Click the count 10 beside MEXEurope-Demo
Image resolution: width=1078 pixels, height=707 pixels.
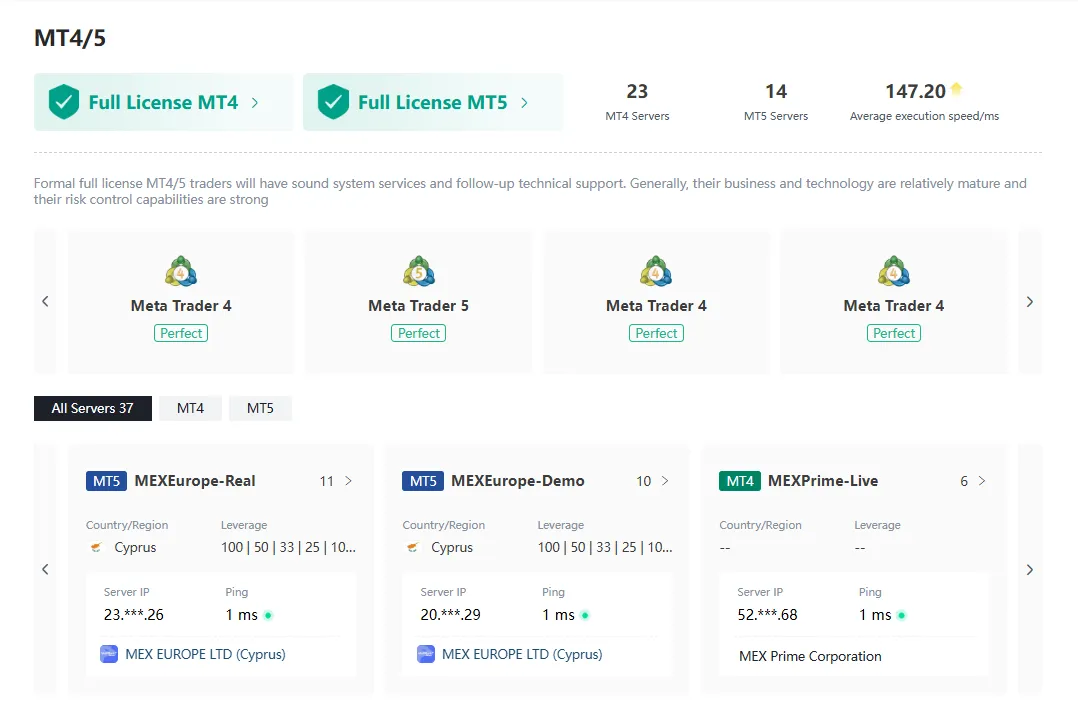point(644,481)
